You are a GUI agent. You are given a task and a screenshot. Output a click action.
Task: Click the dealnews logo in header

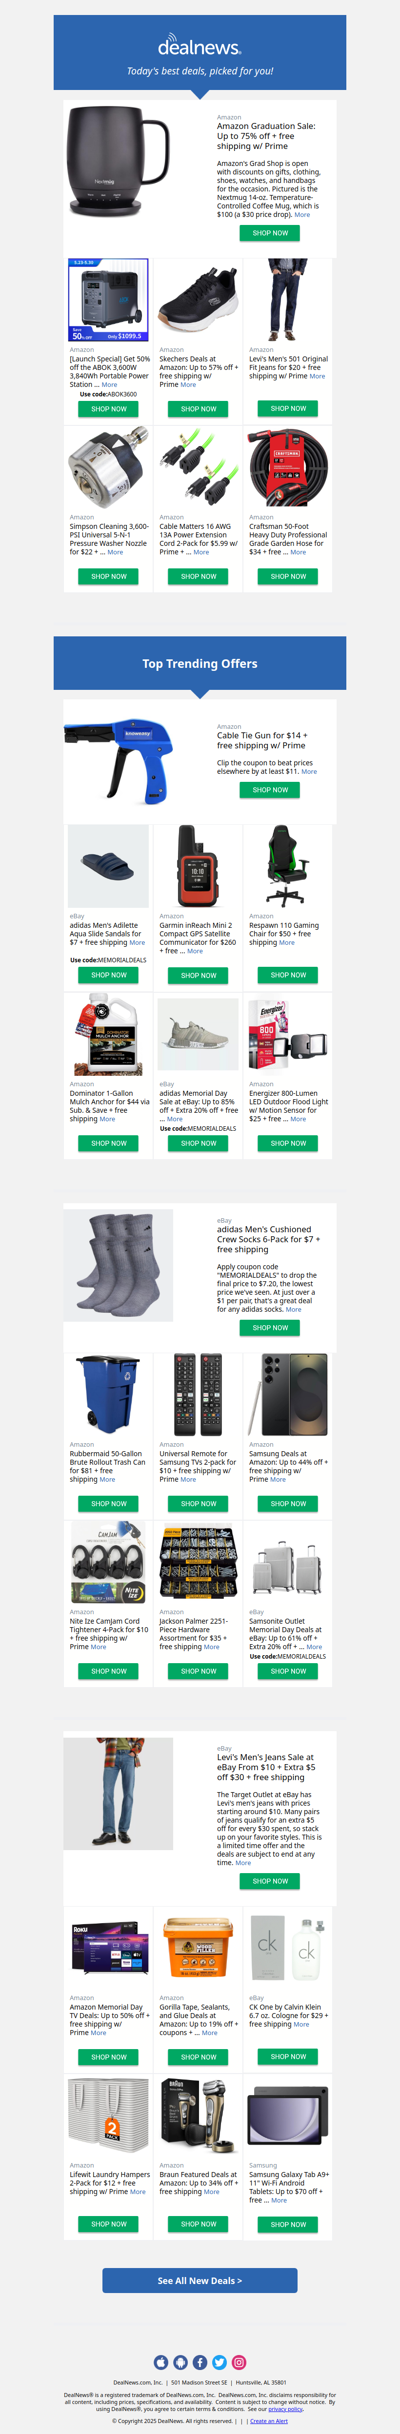tap(200, 46)
